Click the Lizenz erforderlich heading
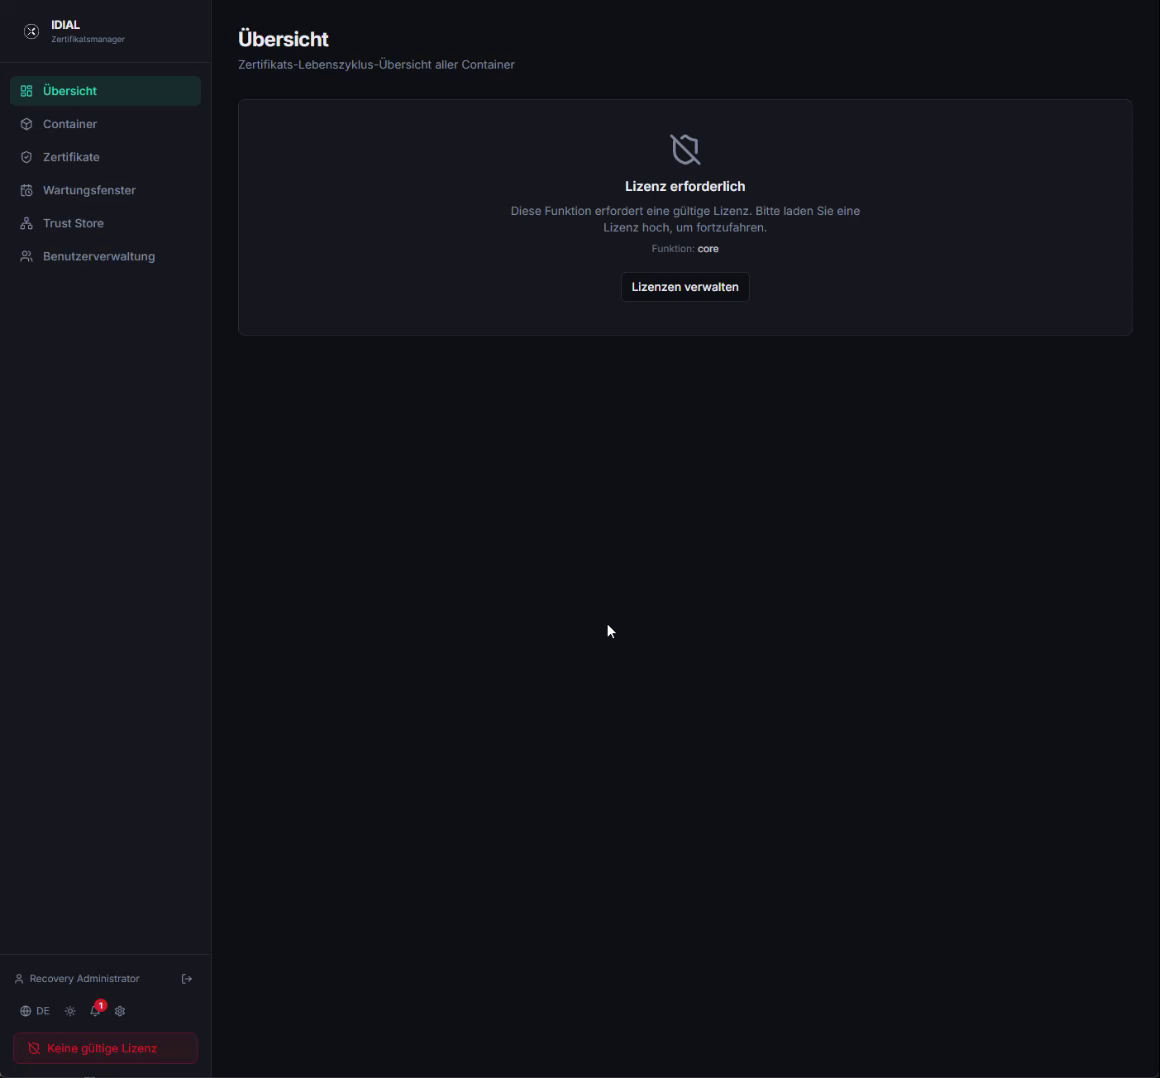The width and height of the screenshot is (1160, 1078). point(685,186)
